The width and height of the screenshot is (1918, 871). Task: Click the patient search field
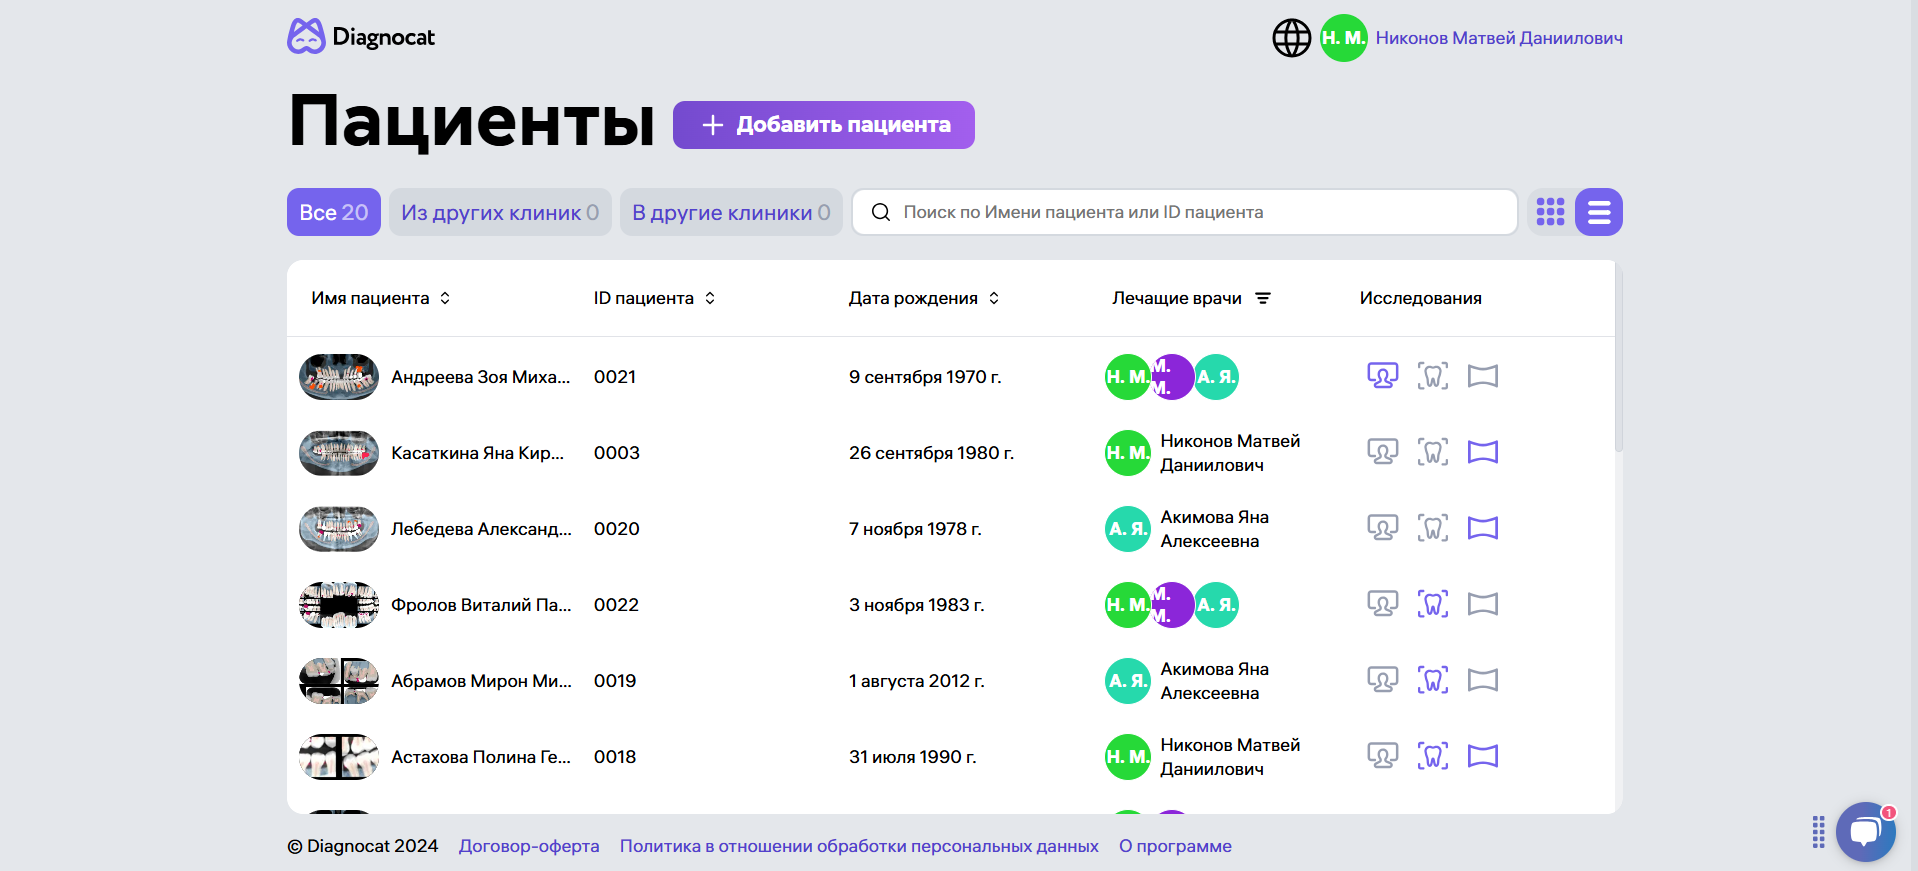point(1185,212)
